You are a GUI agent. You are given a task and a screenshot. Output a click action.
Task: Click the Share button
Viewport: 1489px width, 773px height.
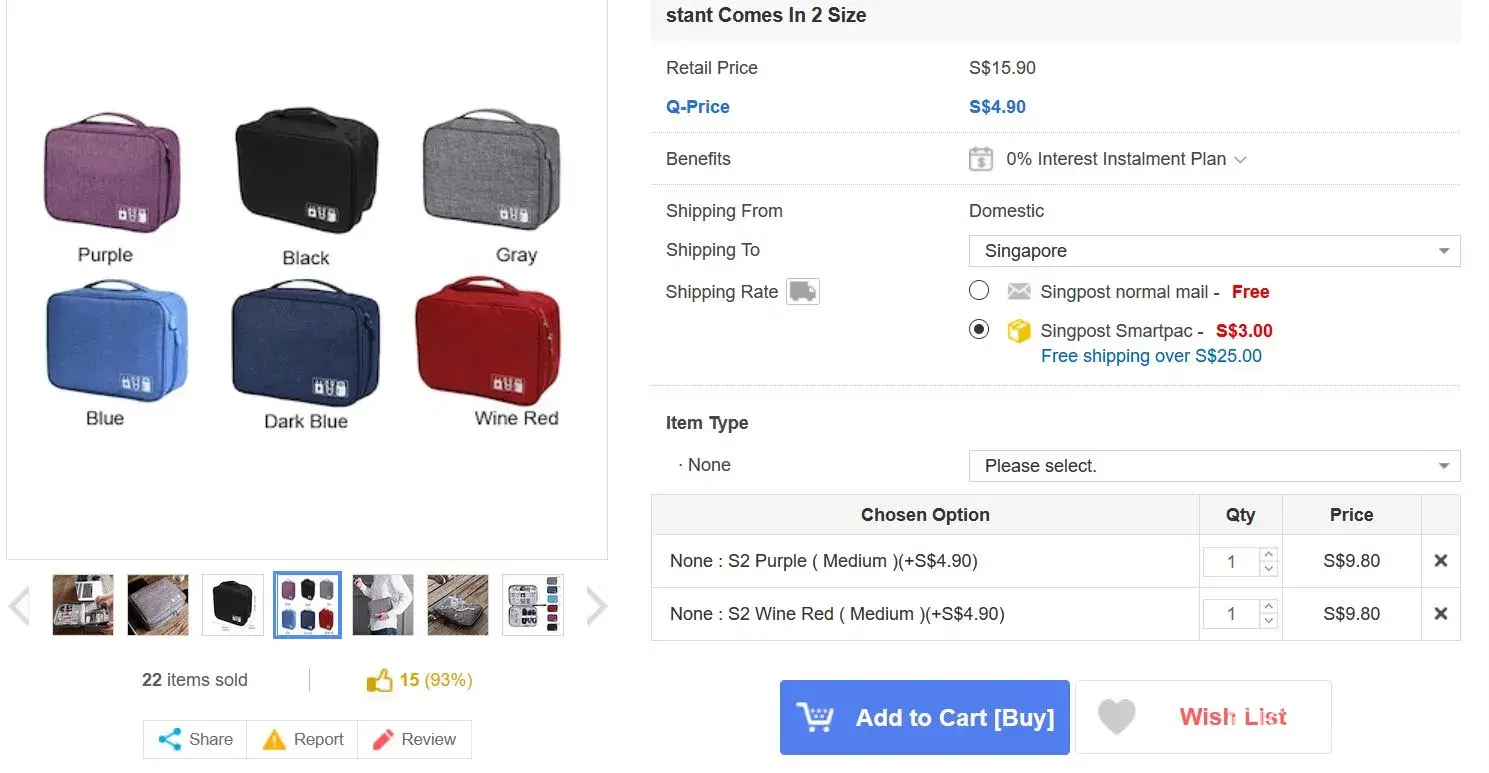pyautogui.click(x=196, y=740)
